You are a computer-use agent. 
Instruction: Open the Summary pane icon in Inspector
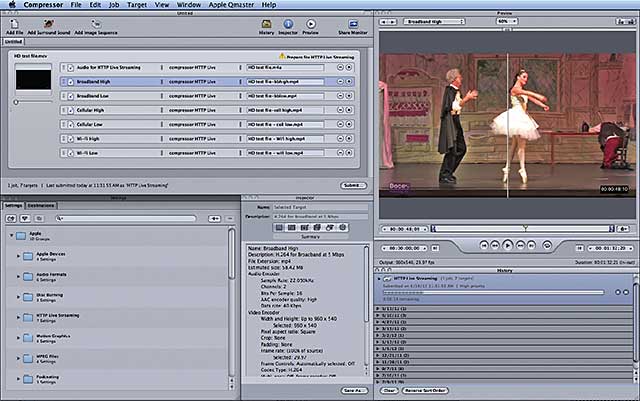coord(279,227)
